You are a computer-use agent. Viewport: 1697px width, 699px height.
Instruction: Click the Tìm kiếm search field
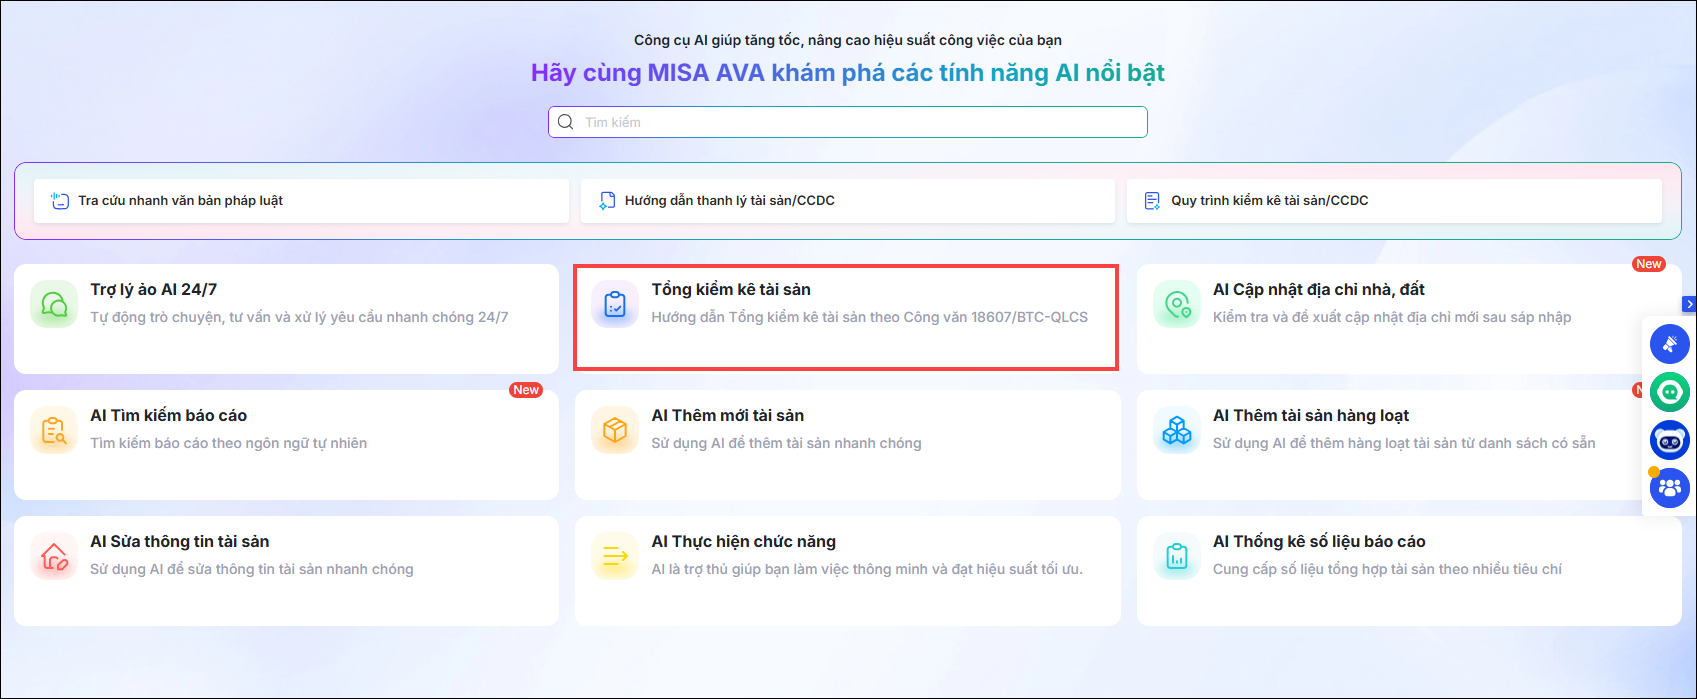tap(848, 122)
